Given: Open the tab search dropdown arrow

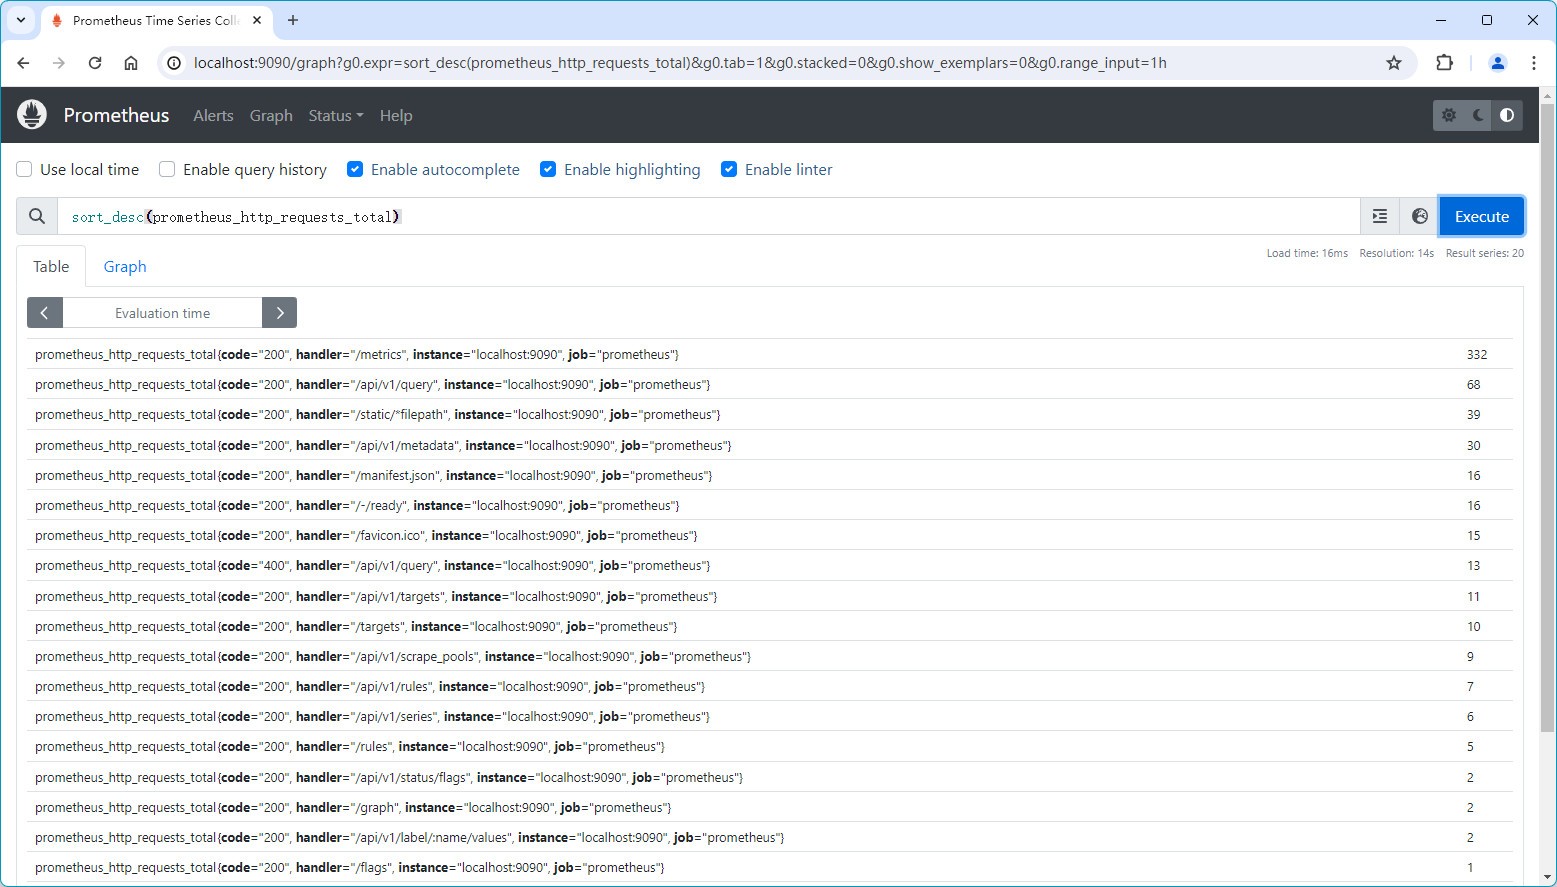Looking at the screenshot, I should click(20, 20).
